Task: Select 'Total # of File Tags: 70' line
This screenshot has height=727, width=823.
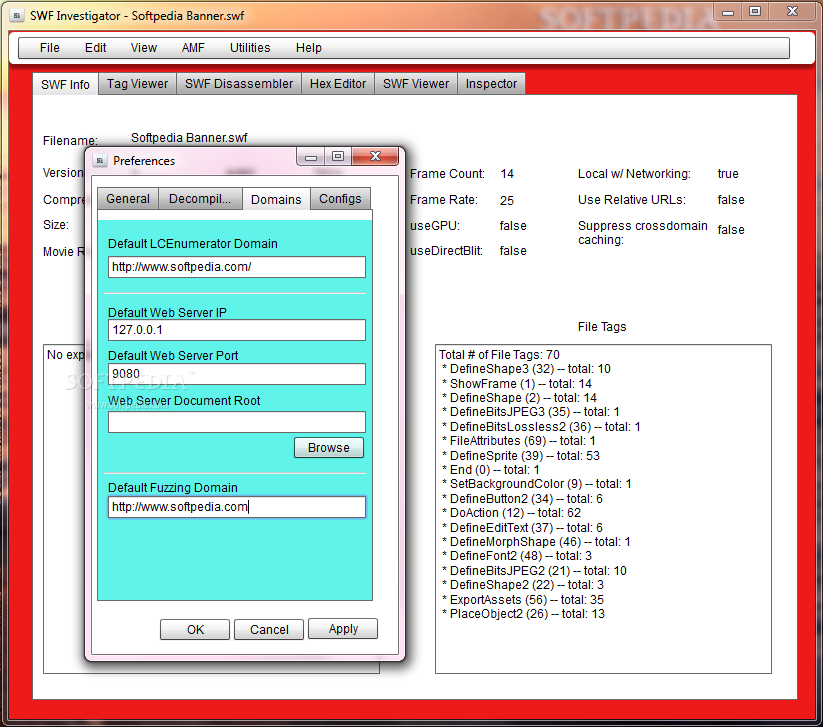Action: click(499, 355)
